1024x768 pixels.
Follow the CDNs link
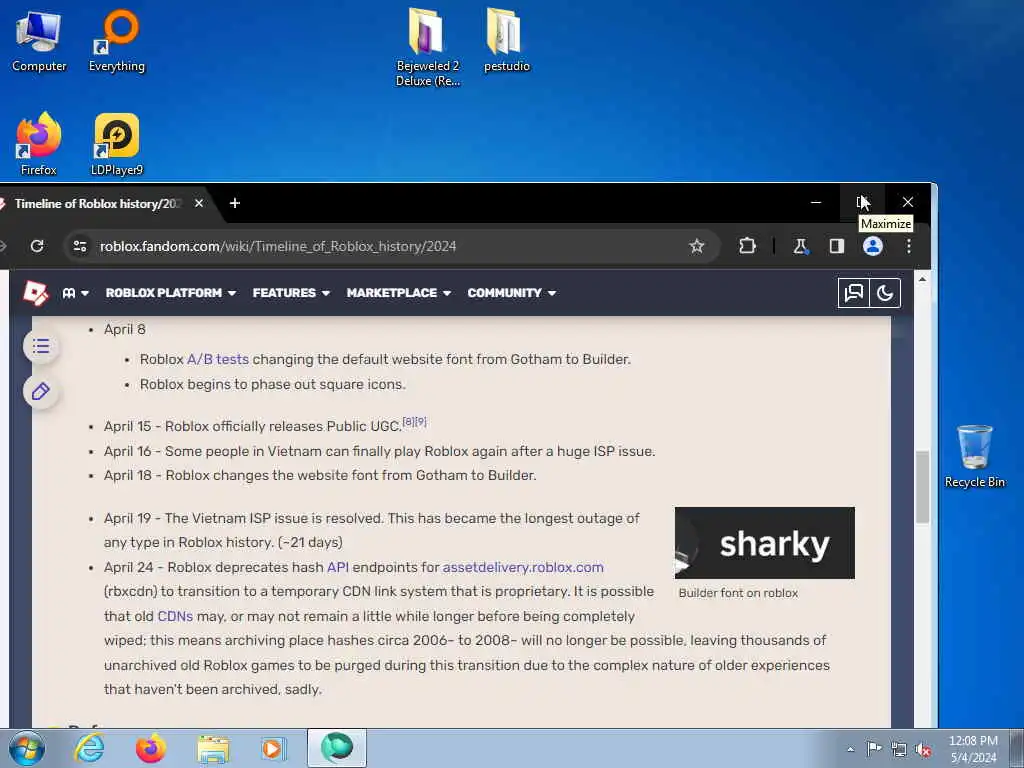(175, 616)
